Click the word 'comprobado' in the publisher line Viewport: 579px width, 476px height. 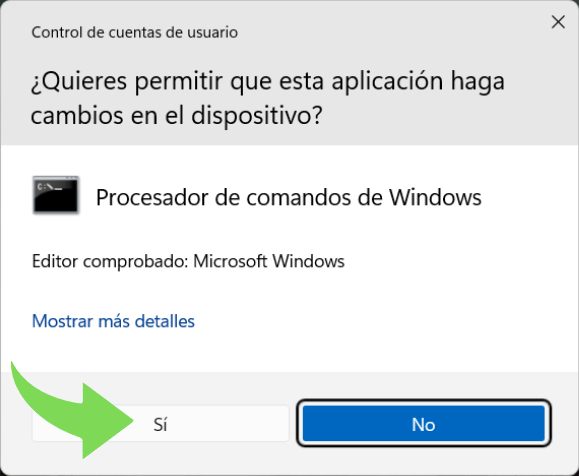point(133,261)
